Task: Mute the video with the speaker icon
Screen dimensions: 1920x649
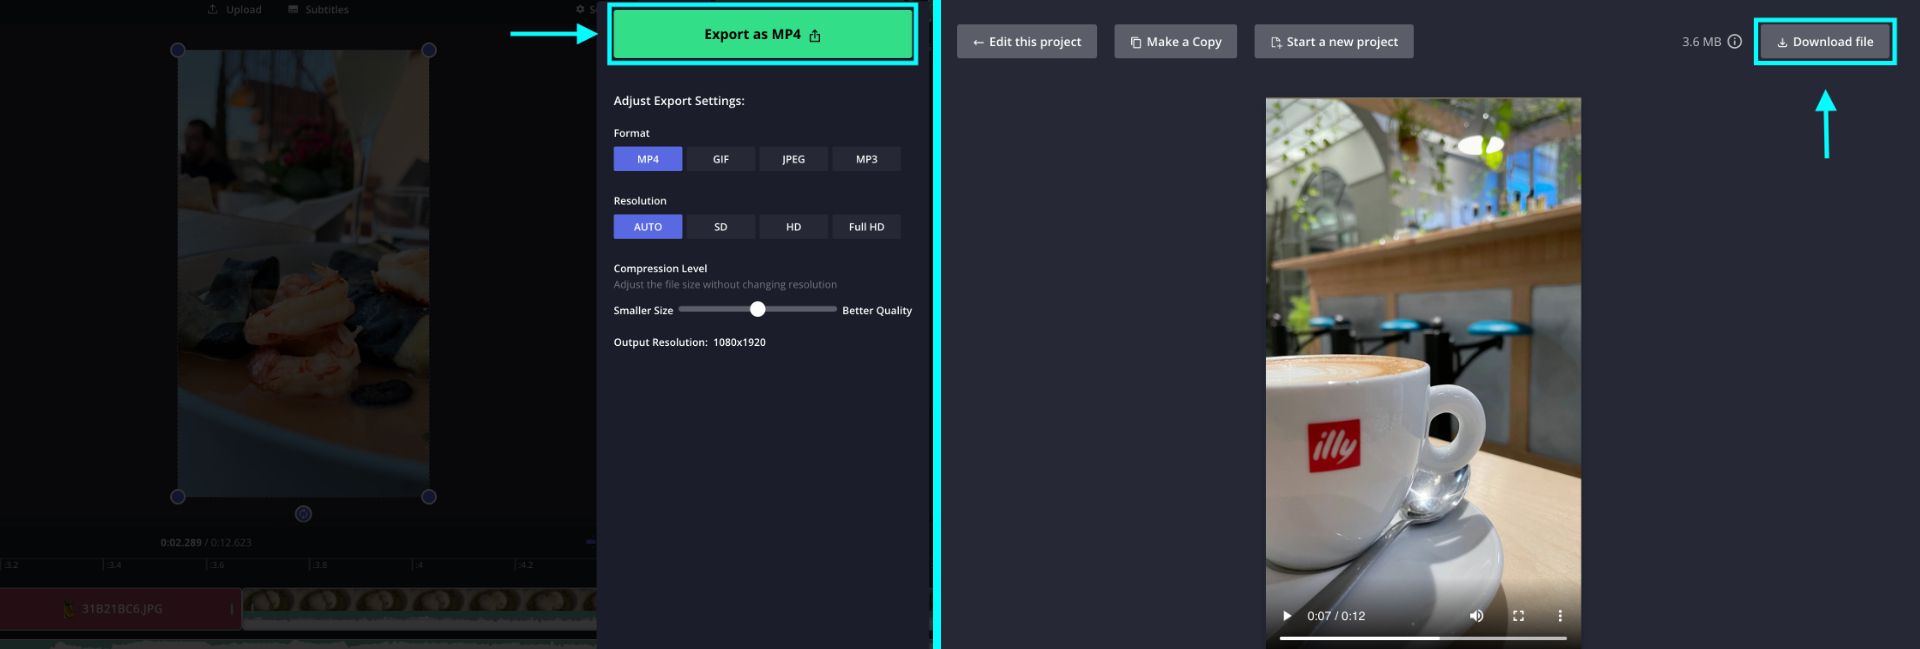Action: pos(1476,616)
